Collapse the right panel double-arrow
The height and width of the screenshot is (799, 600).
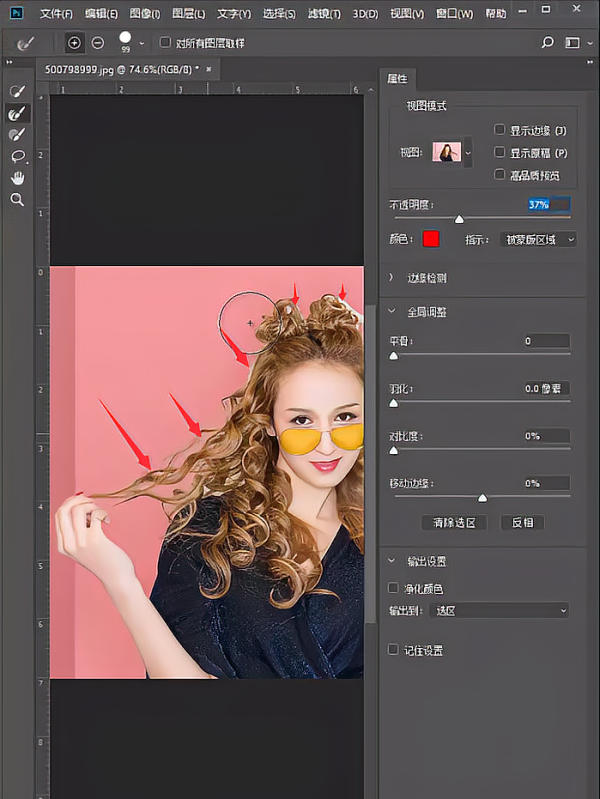pos(590,62)
